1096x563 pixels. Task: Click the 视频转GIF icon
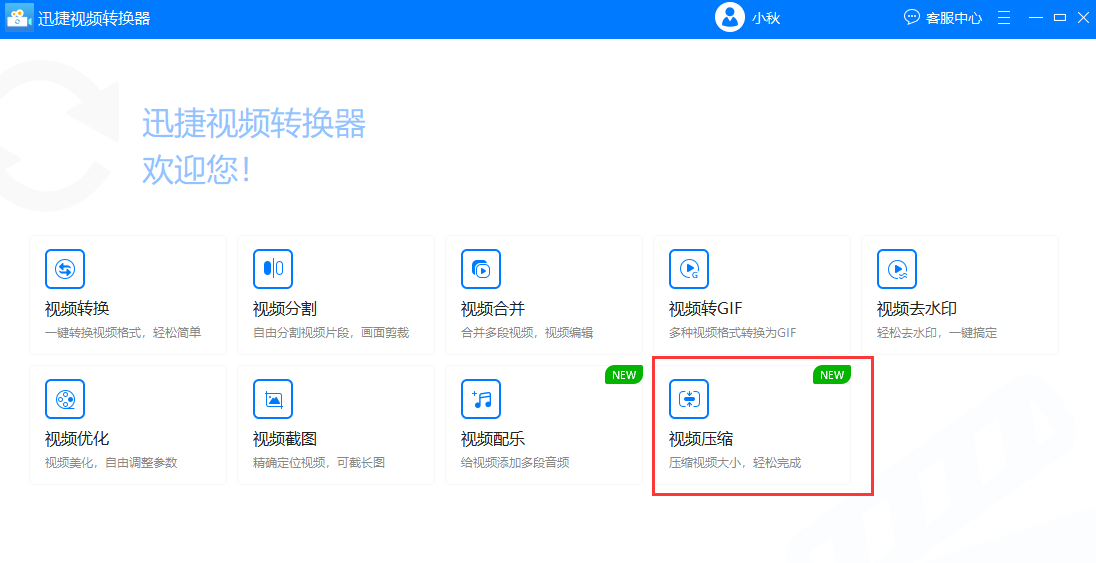click(689, 269)
